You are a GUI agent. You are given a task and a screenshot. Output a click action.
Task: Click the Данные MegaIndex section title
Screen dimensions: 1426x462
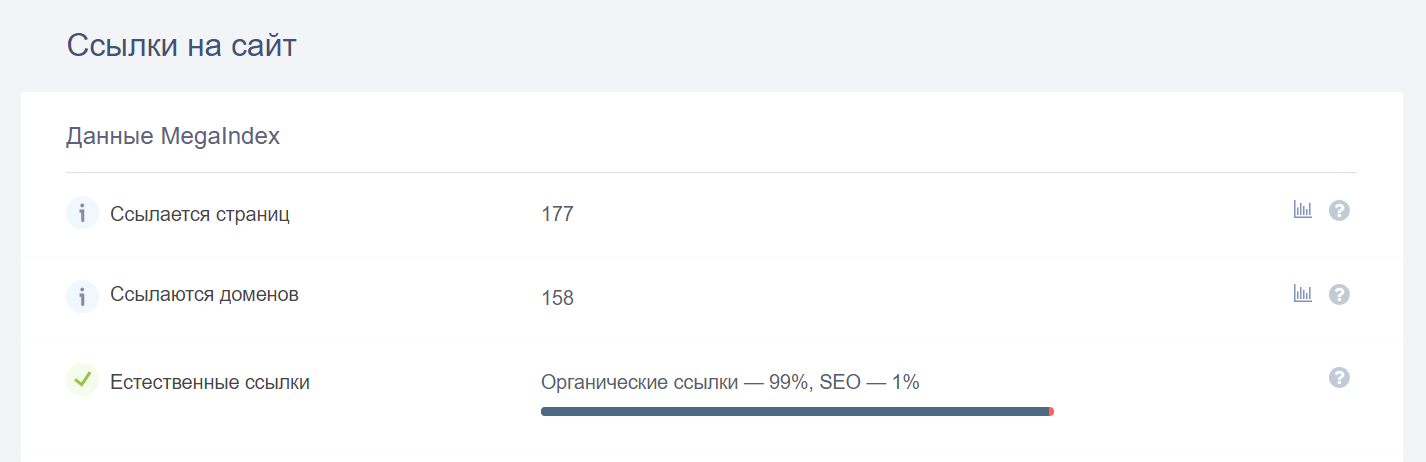point(173,137)
